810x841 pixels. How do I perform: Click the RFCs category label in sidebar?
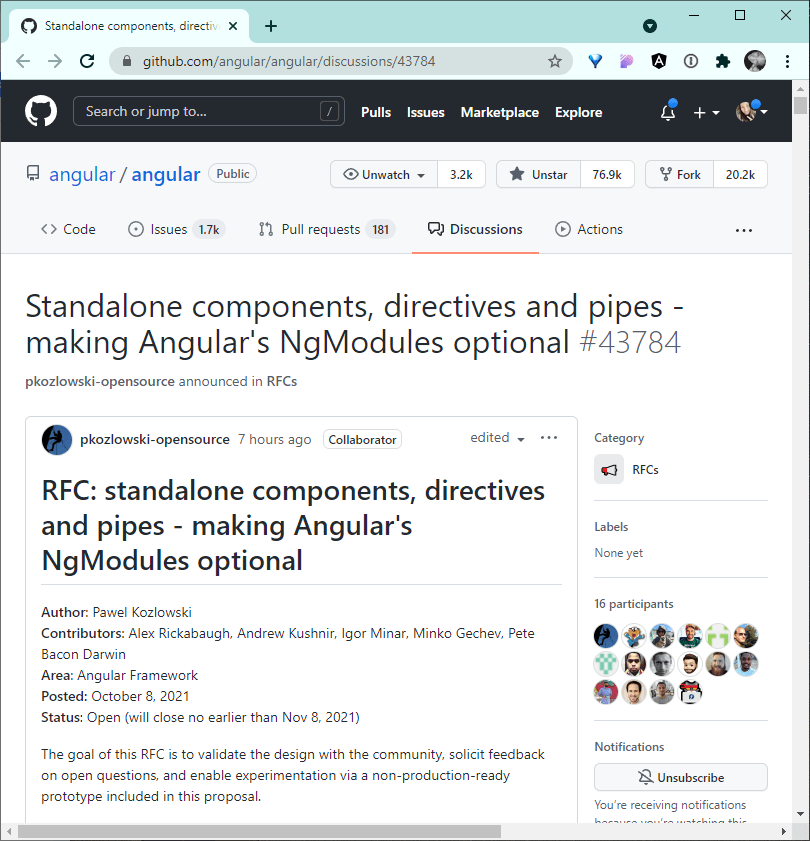point(645,470)
